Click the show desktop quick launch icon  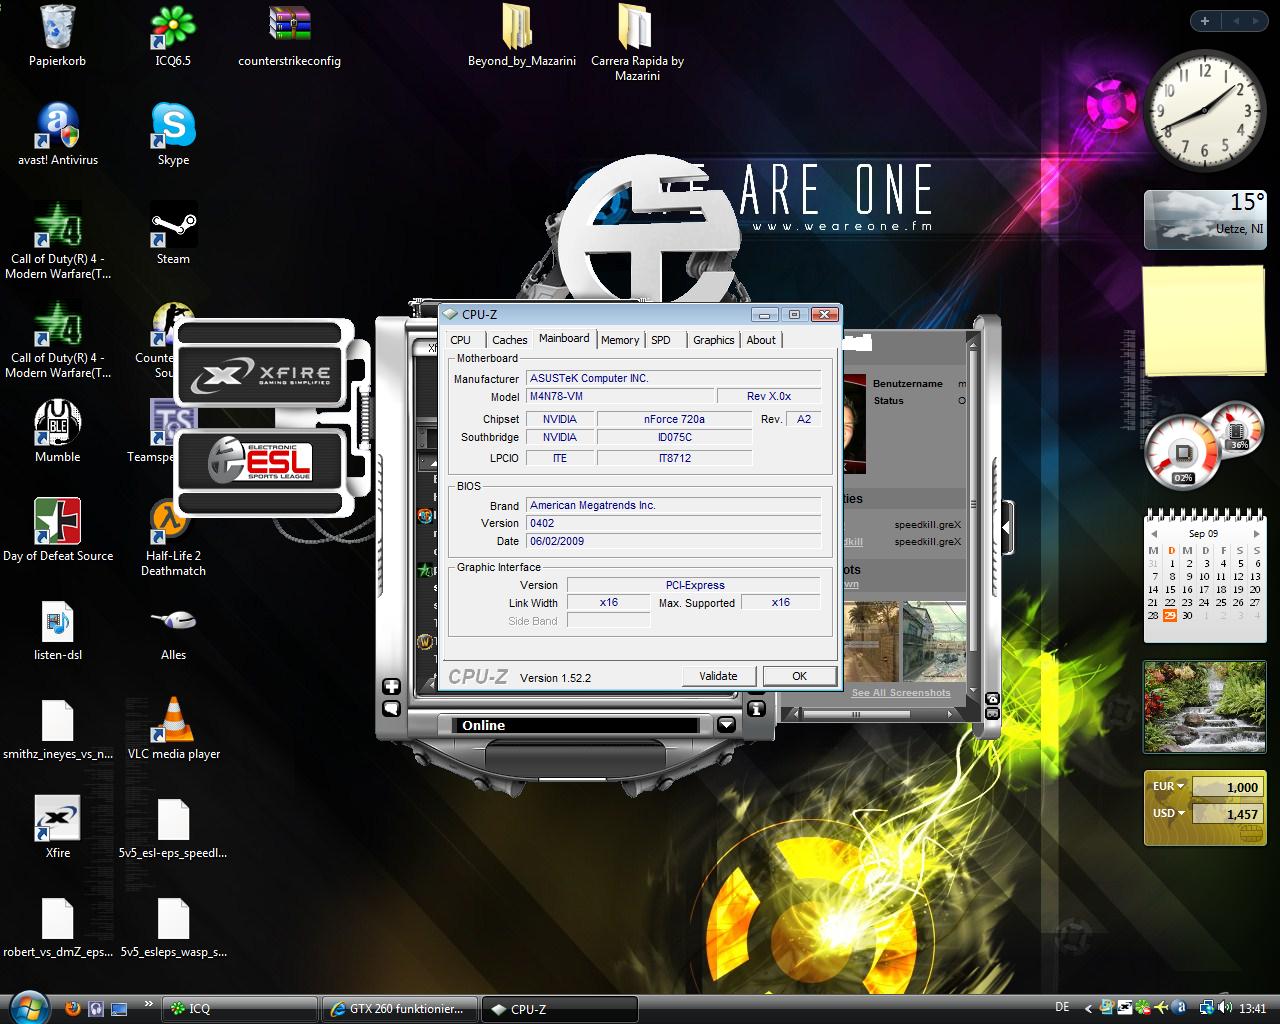pyautogui.click(x=120, y=1008)
